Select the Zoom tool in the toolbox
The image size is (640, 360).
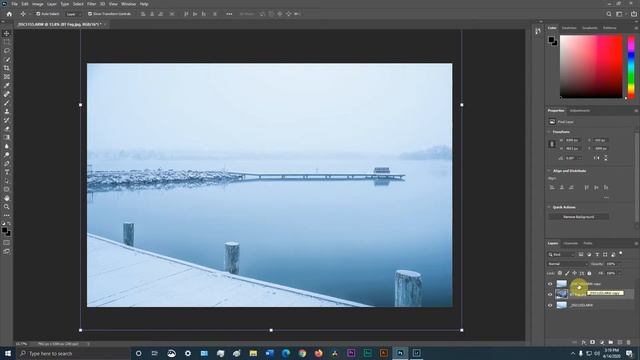pos(7,207)
